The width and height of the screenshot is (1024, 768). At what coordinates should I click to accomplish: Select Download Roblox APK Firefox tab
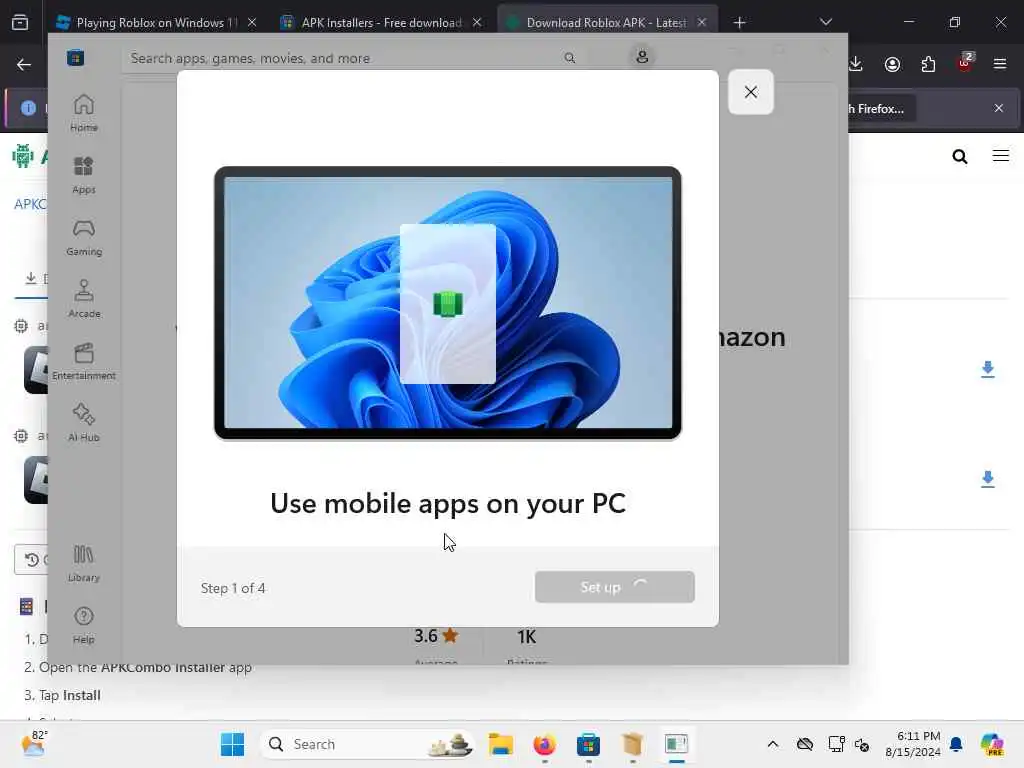click(x=607, y=23)
